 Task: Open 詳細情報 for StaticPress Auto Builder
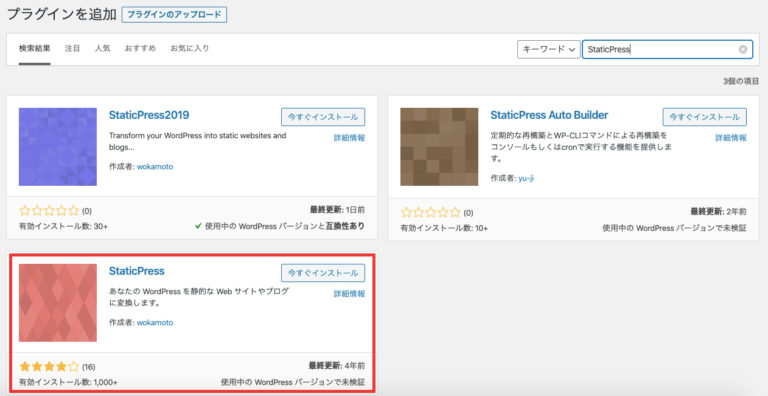click(731, 138)
